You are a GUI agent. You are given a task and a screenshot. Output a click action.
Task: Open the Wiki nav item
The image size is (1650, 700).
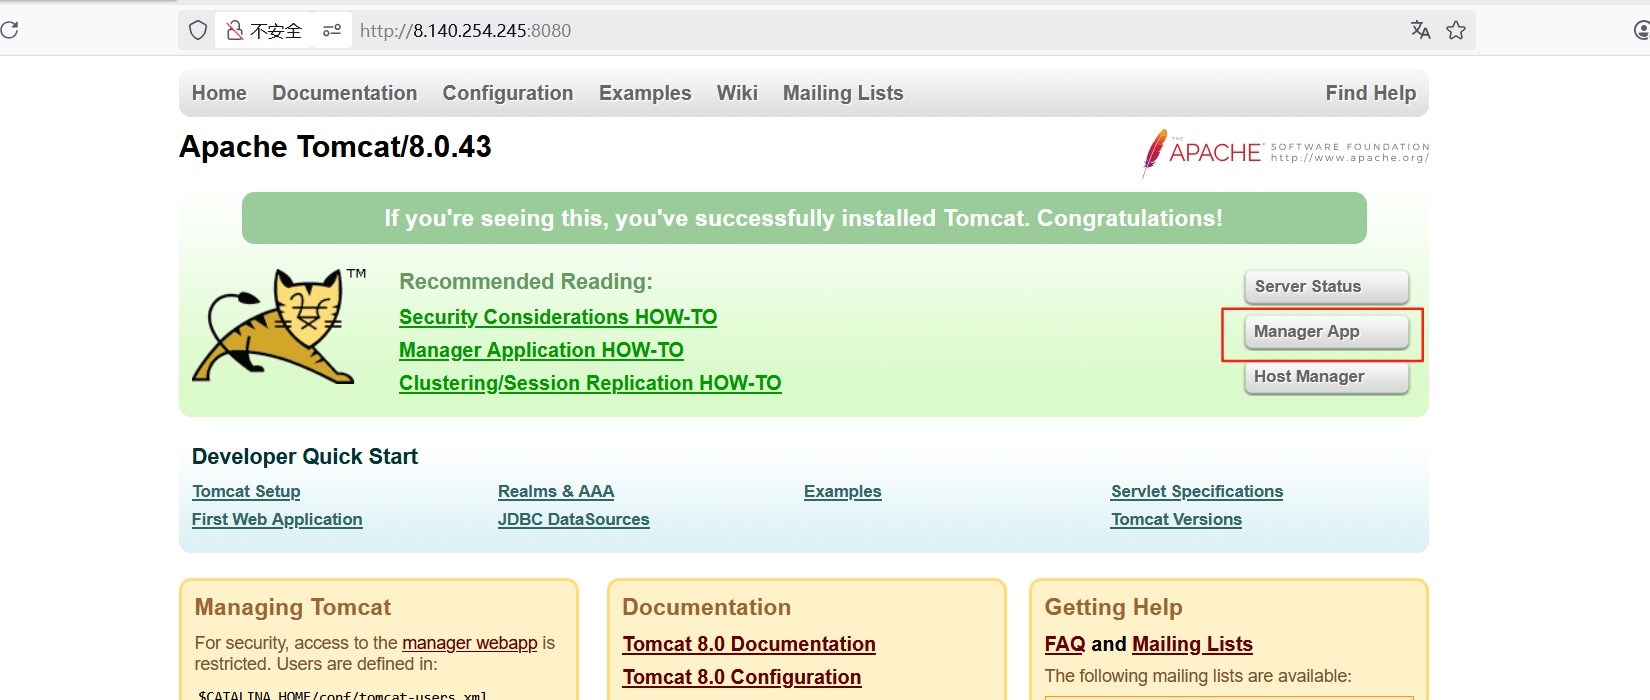click(x=737, y=93)
